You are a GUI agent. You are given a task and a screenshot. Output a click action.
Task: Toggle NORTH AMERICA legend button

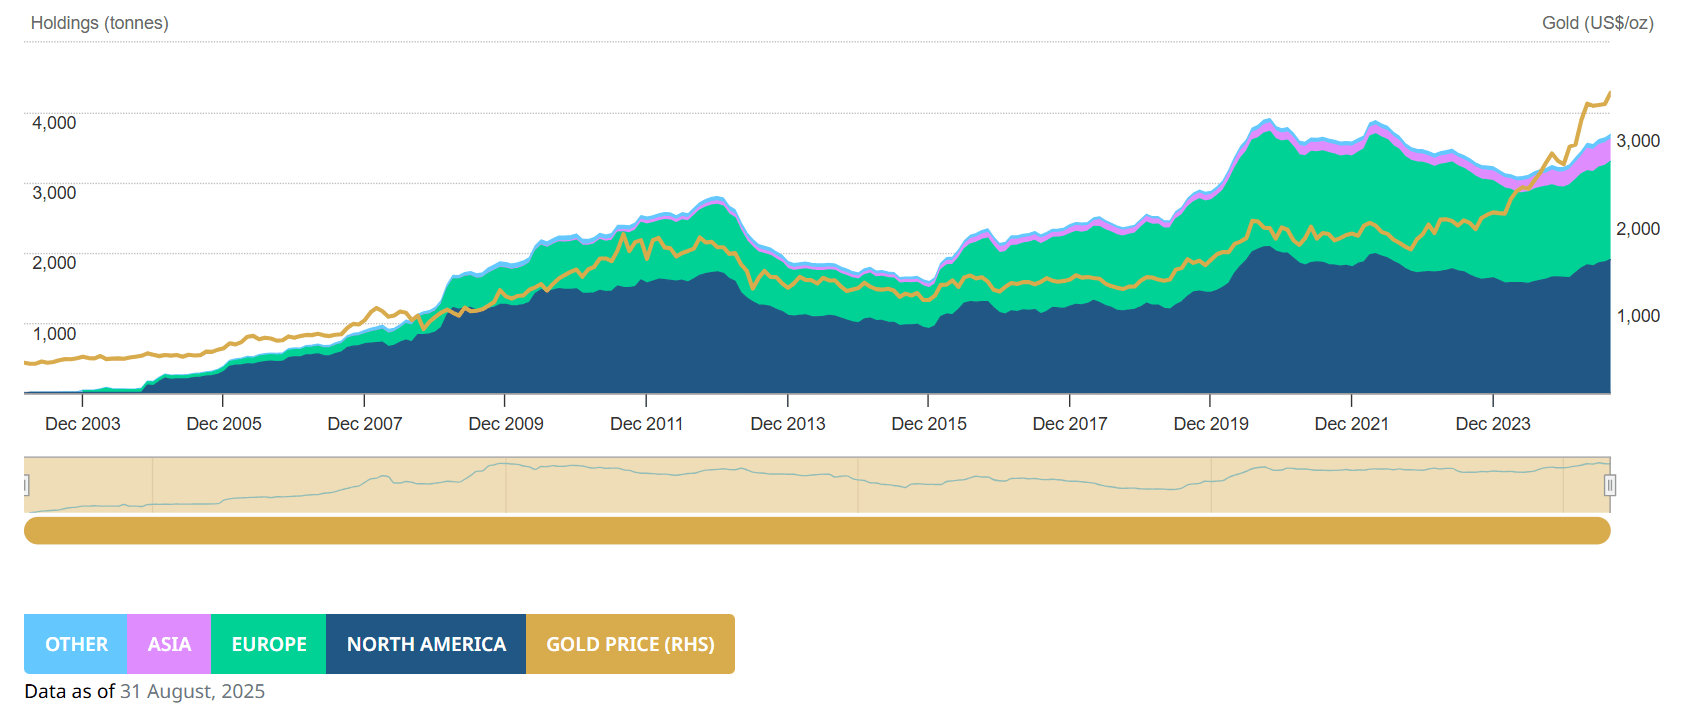pos(426,644)
